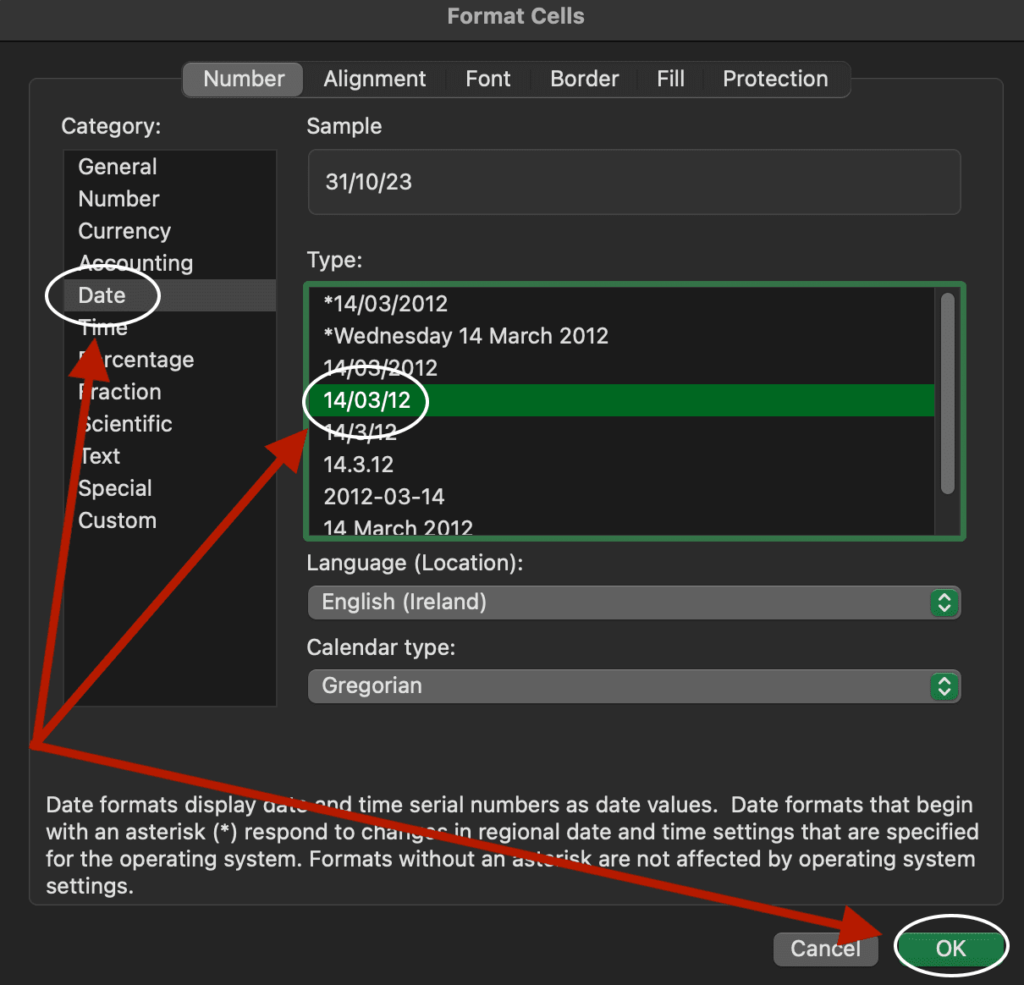Image resolution: width=1024 pixels, height=985 pixels.
Task: Click the Type list scrollbar
Action: [947, 392]
